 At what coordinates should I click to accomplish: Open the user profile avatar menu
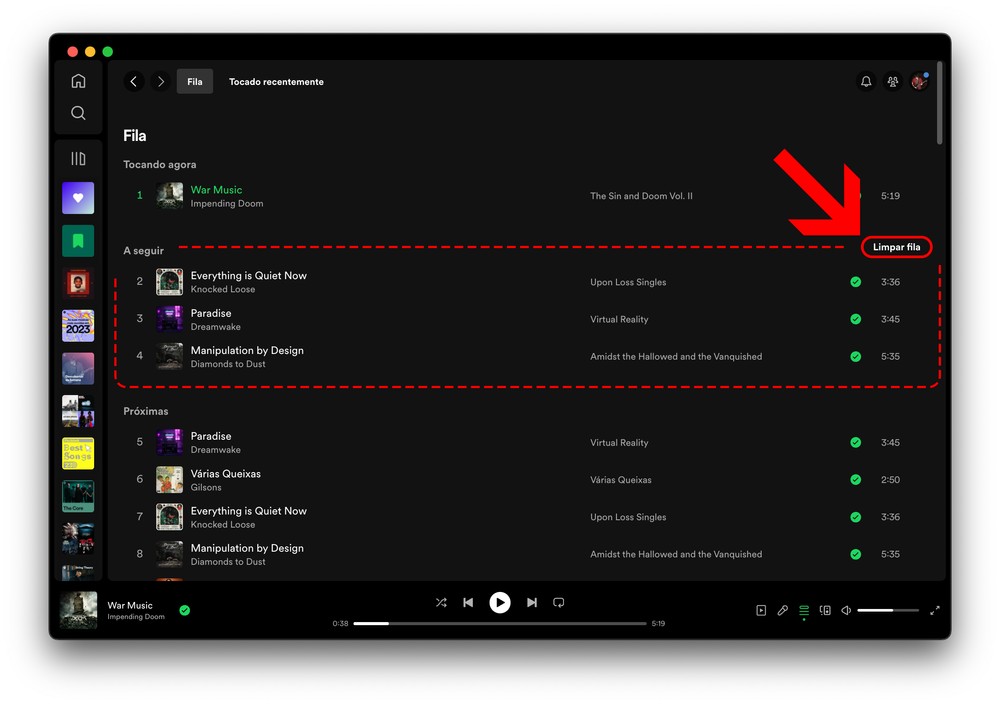click(x=919, y=82)
